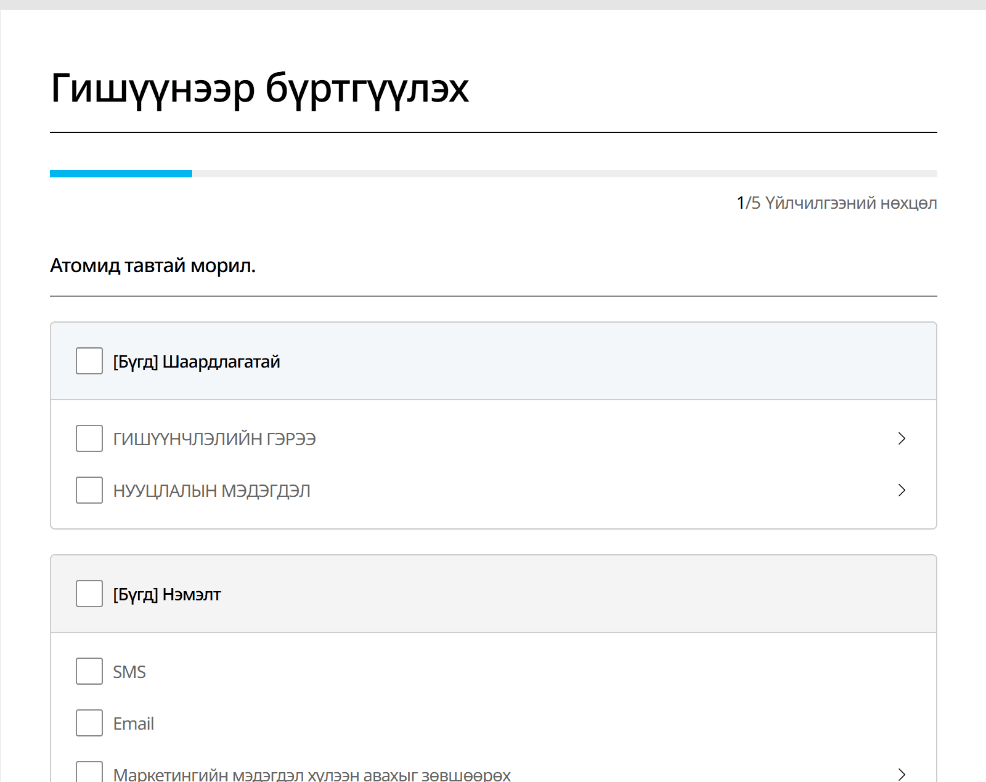Click the Email label text
The image size is (986, 782).
(x=133, y=724)
